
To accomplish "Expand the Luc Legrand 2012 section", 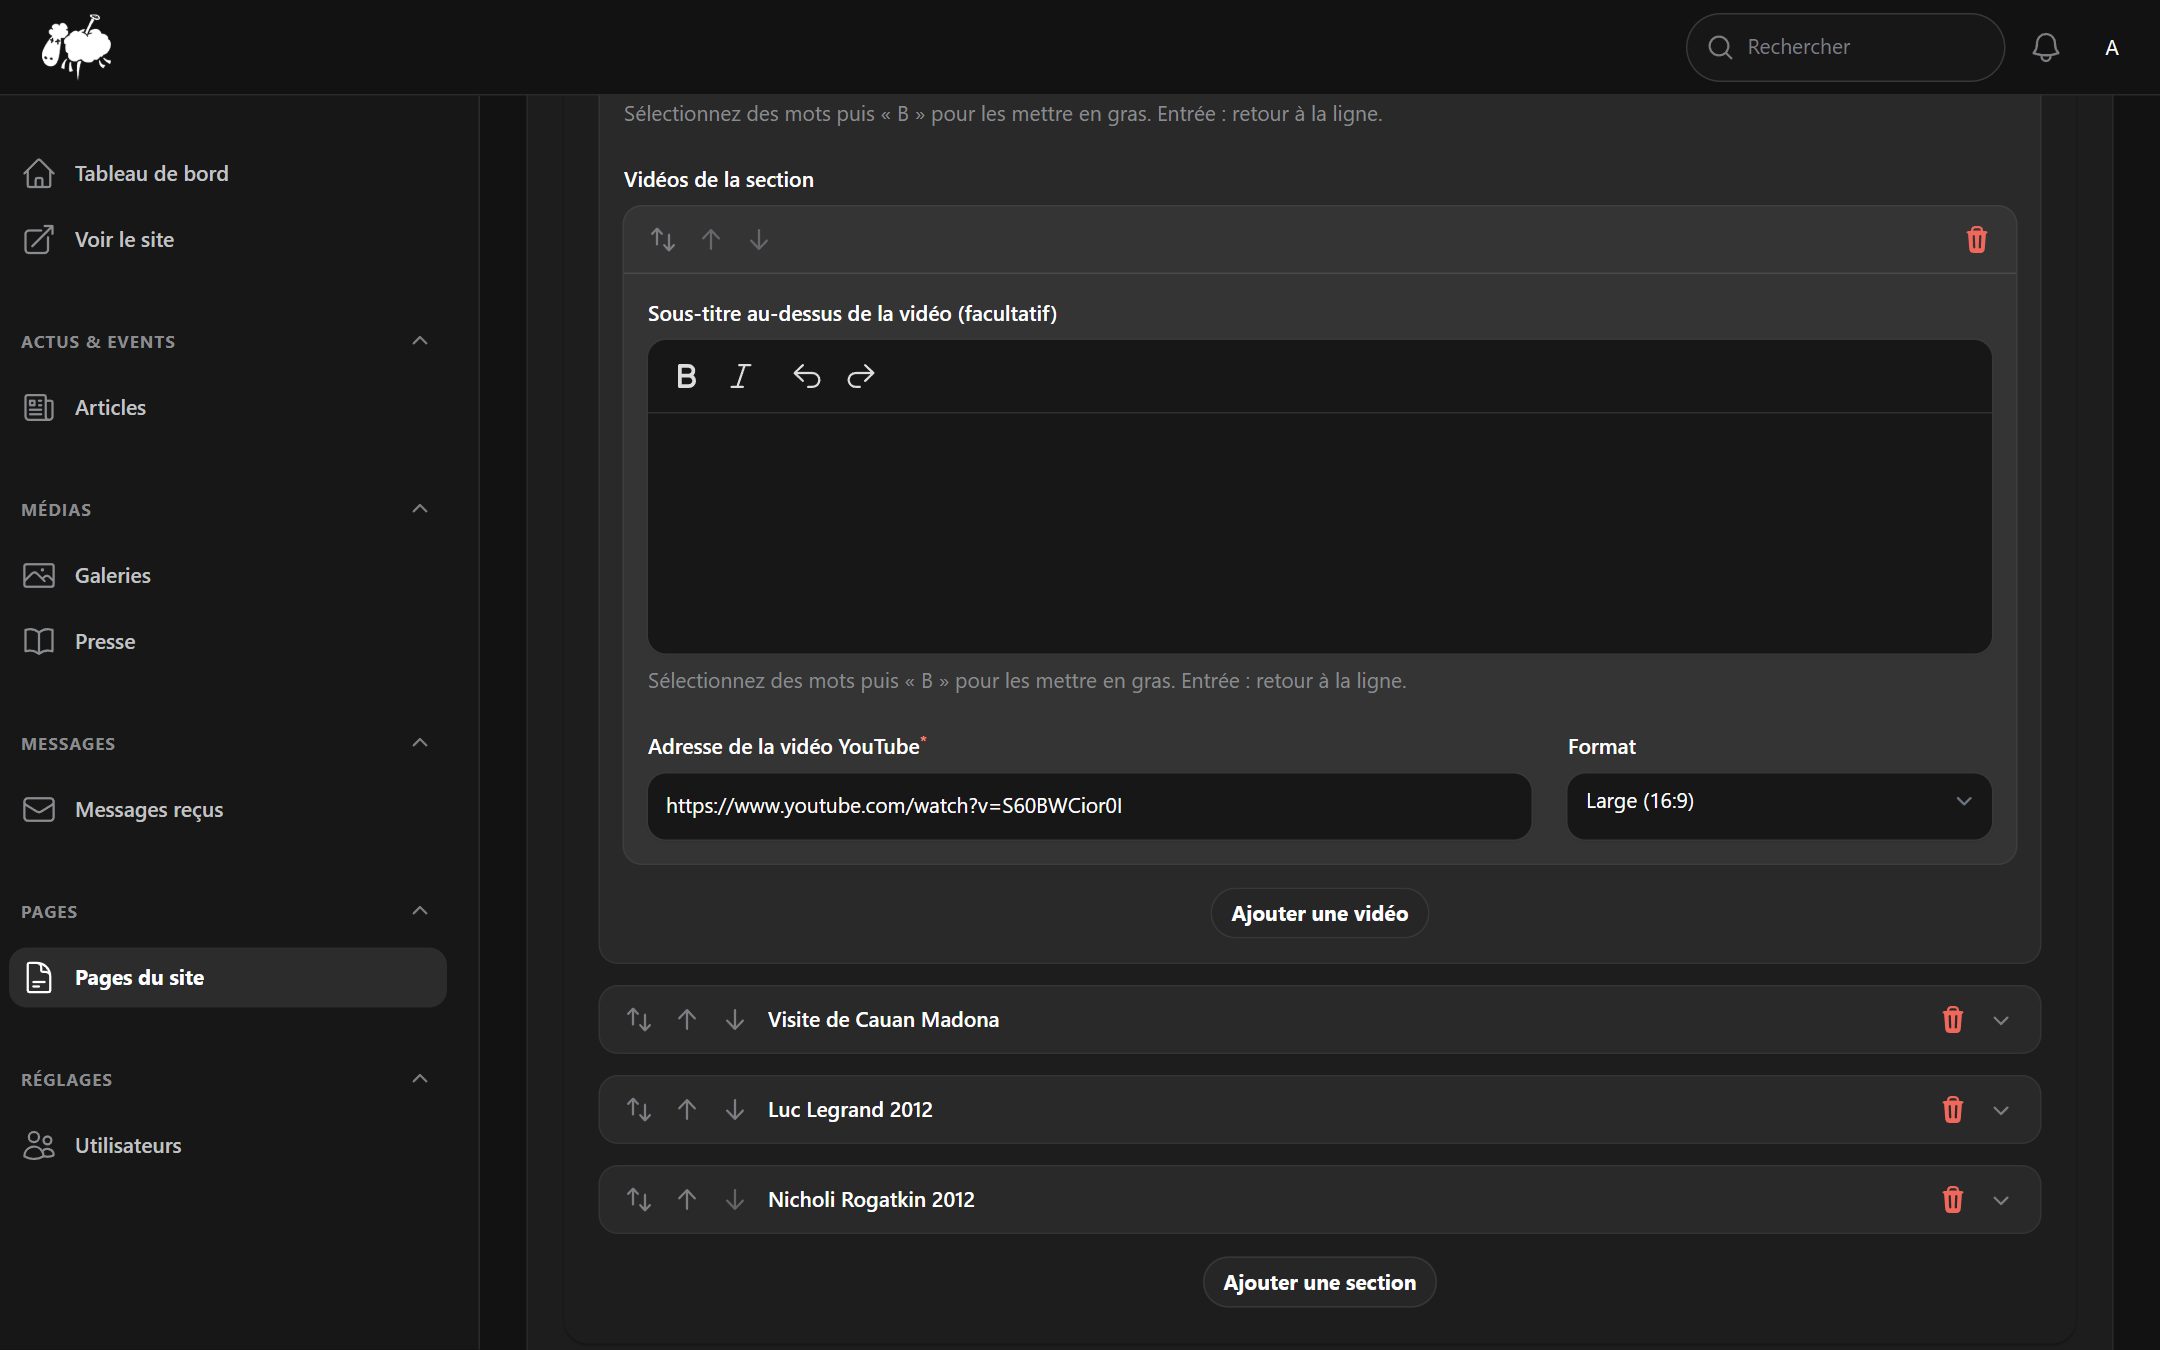I will pyautogui.click(x=2001, y=1110).
